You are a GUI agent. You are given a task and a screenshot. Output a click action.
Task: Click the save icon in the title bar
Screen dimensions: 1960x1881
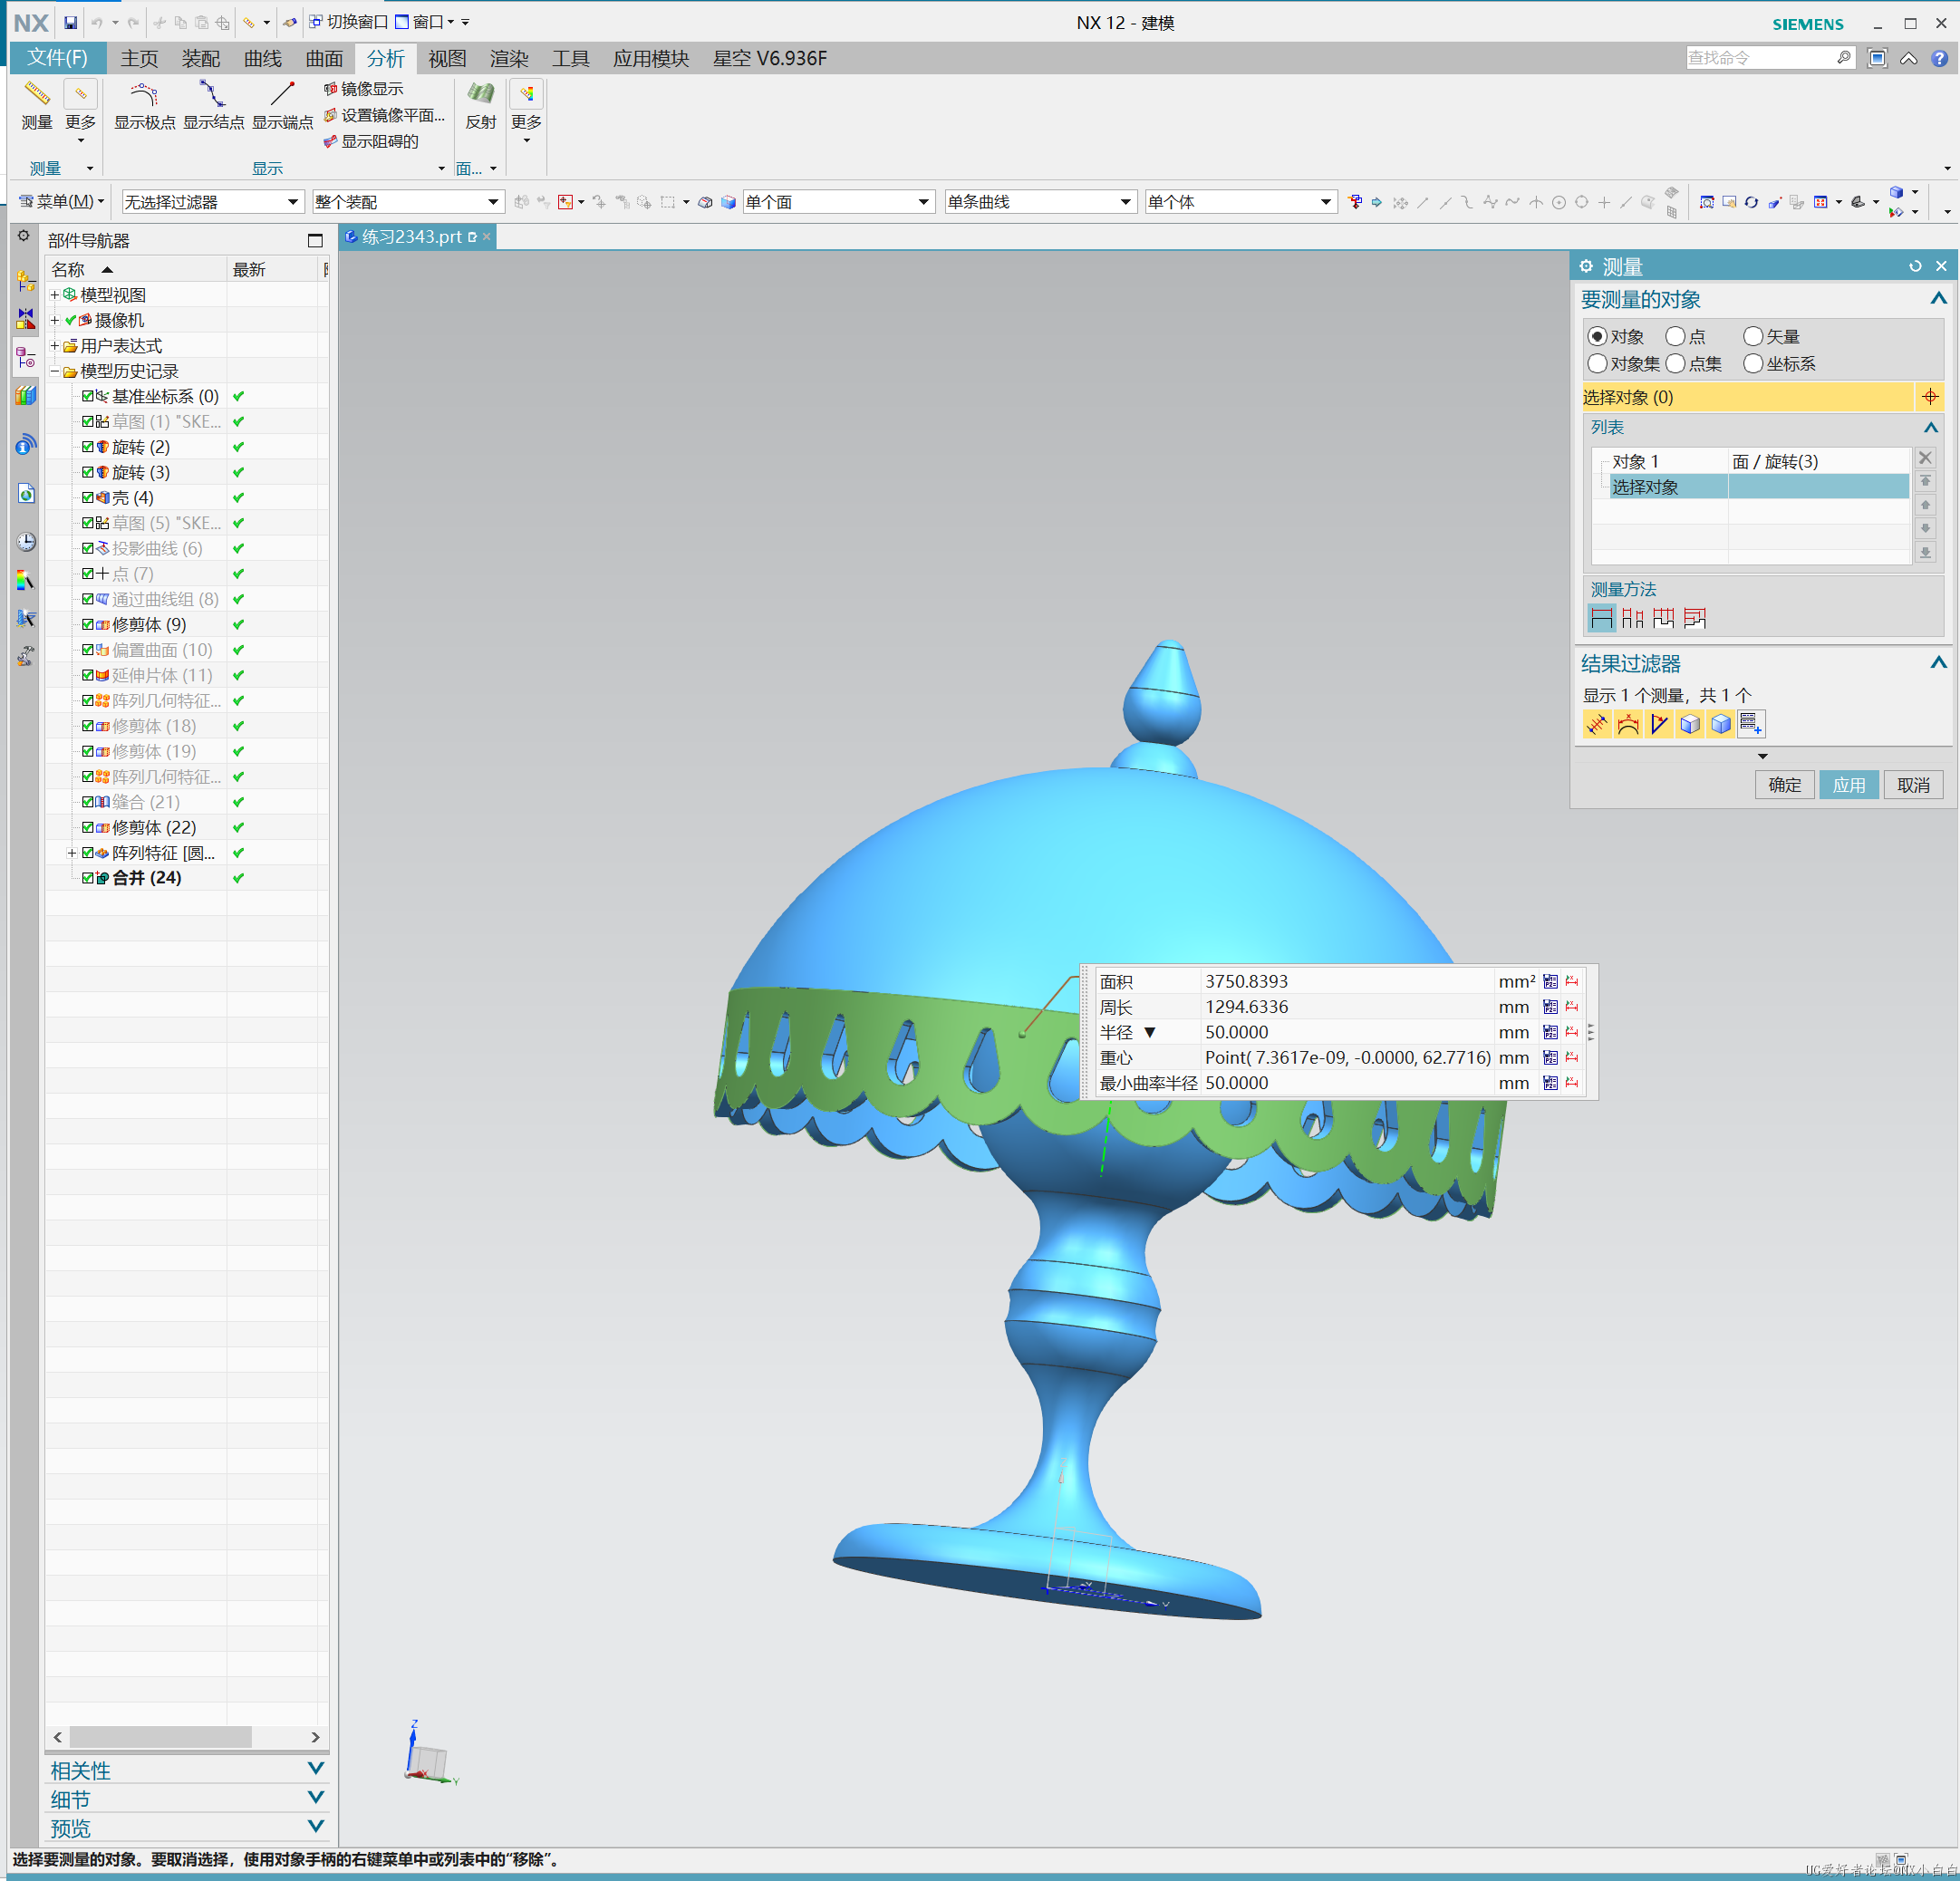click(70, 22)
